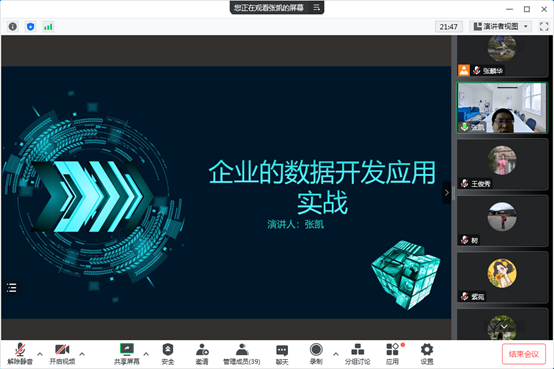
Task: Expand audio options arrow beside microphone
Action: [40, 354]
